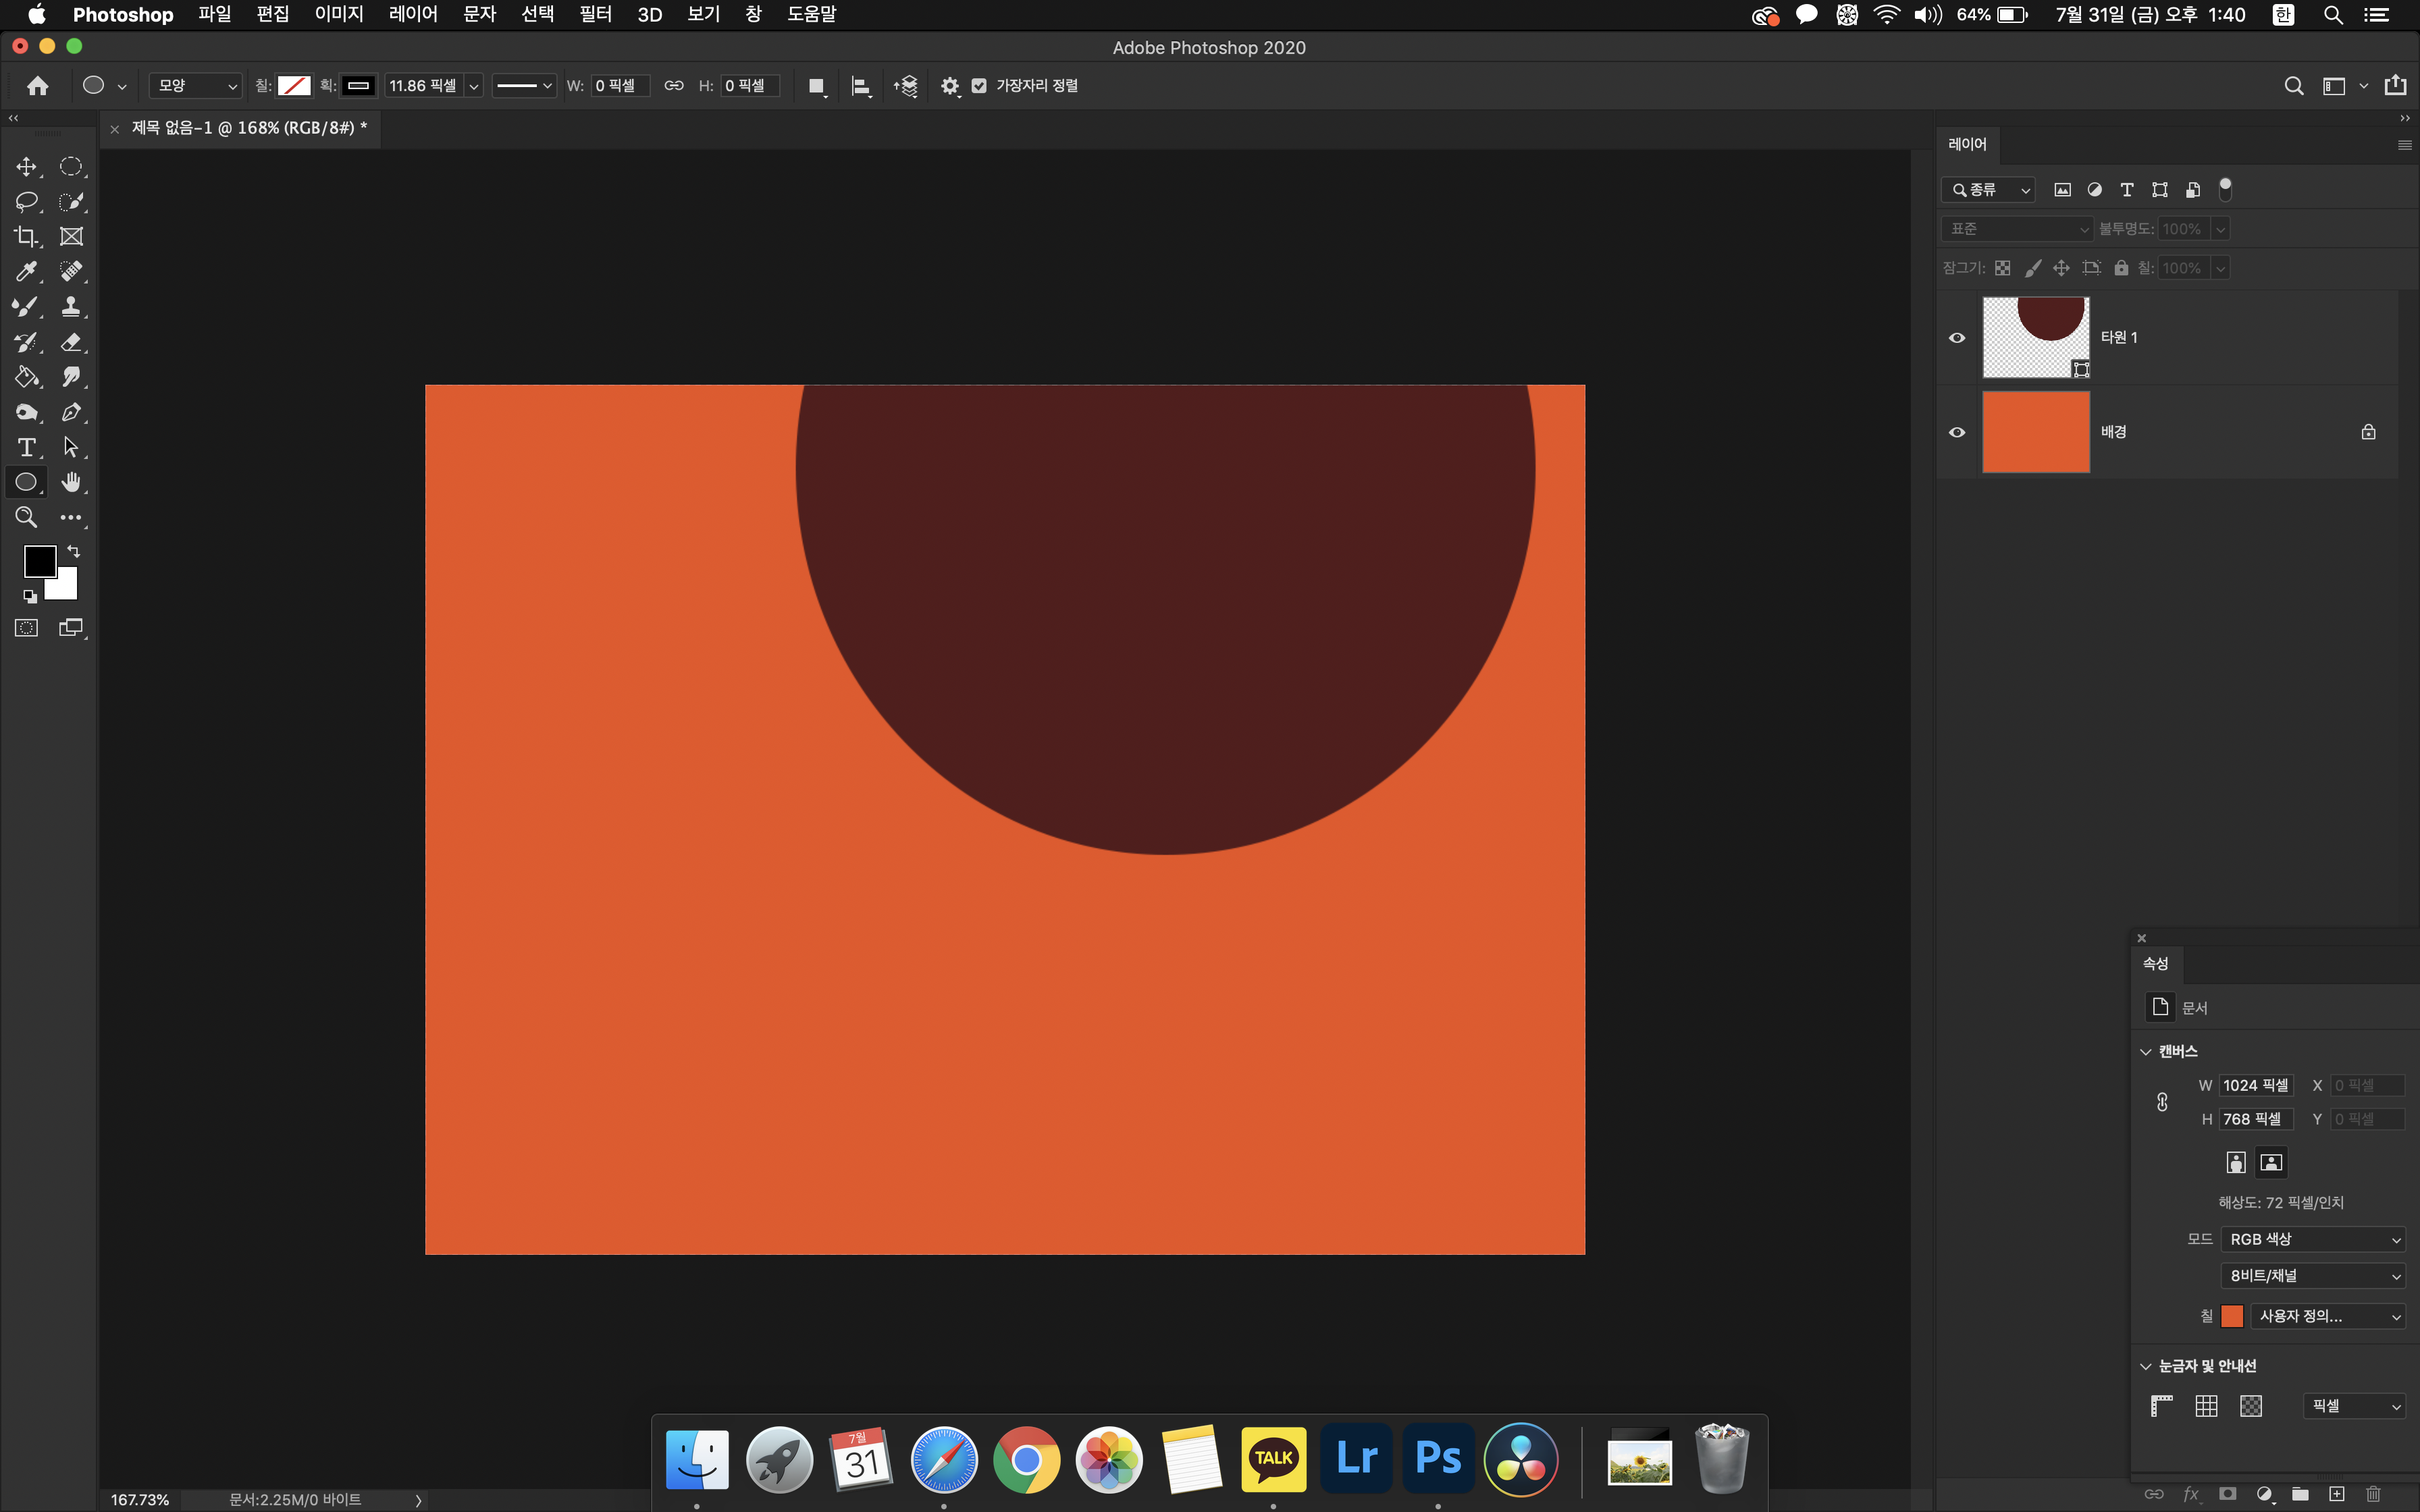Image resolution: width=2420 pixels, height=1512 pixels.
Task: Open the 레이어 menu
Action: tap(413, 14)
